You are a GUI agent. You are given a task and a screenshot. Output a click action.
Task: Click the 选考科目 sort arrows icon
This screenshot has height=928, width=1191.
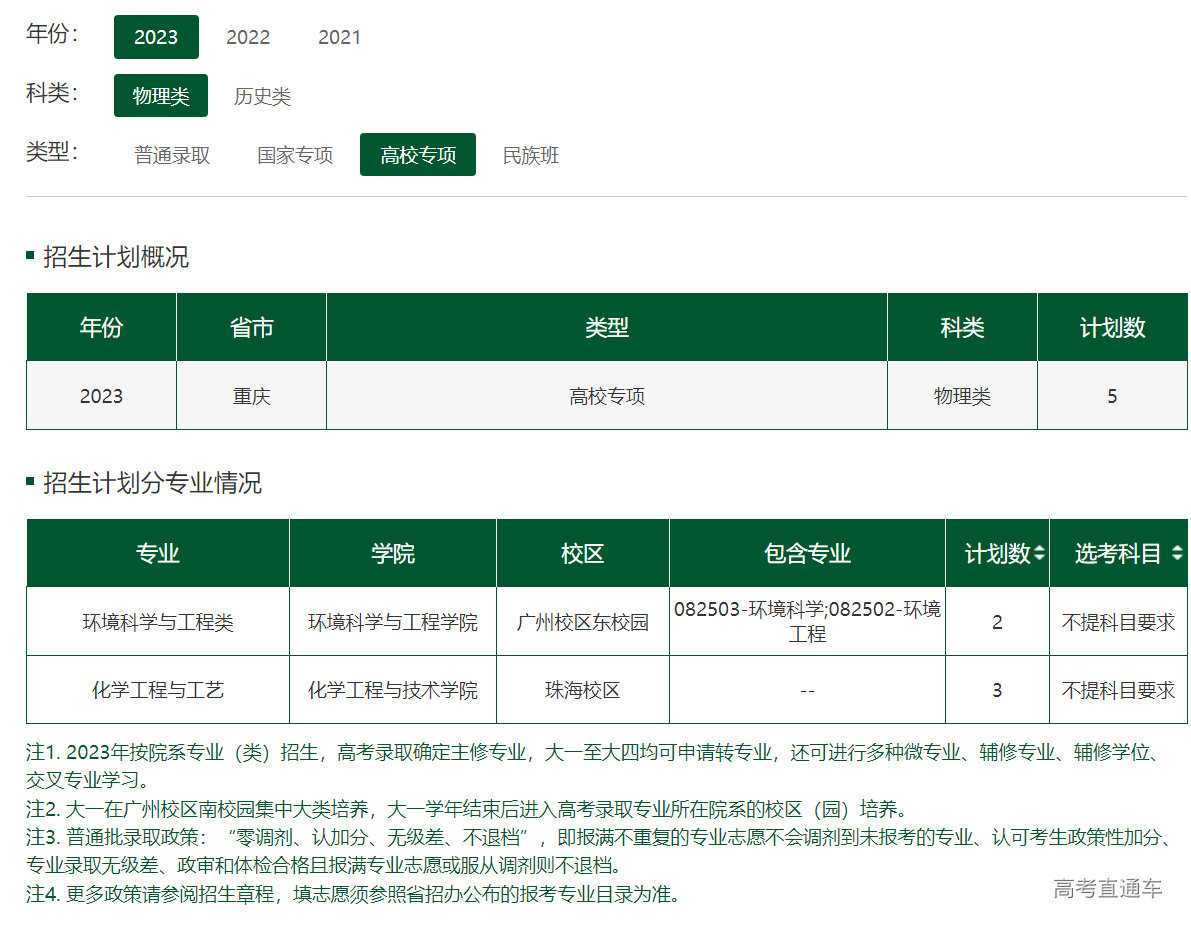tap(1177, 553)
